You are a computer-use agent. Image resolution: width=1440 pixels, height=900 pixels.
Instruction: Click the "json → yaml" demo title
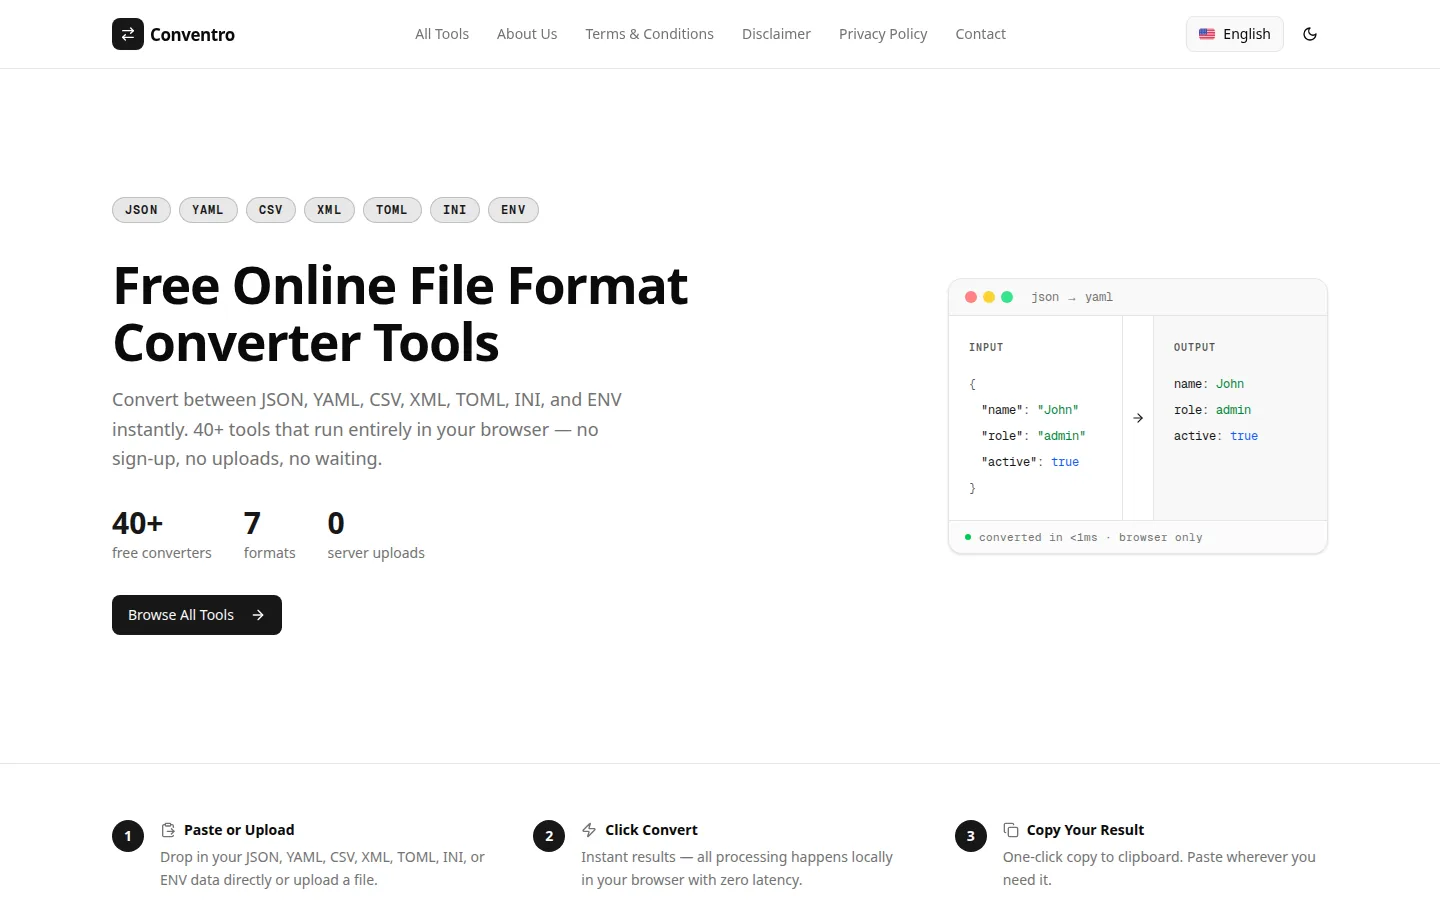click(1072, 297)
